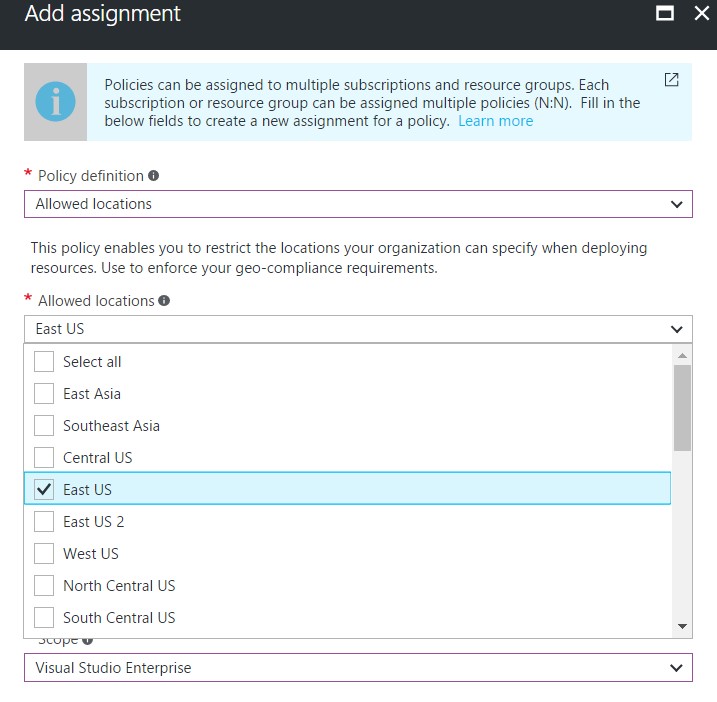The width and height of the screenshot is (717, 702).
Task: Click the blue information icon
Action: pos(55,103)
